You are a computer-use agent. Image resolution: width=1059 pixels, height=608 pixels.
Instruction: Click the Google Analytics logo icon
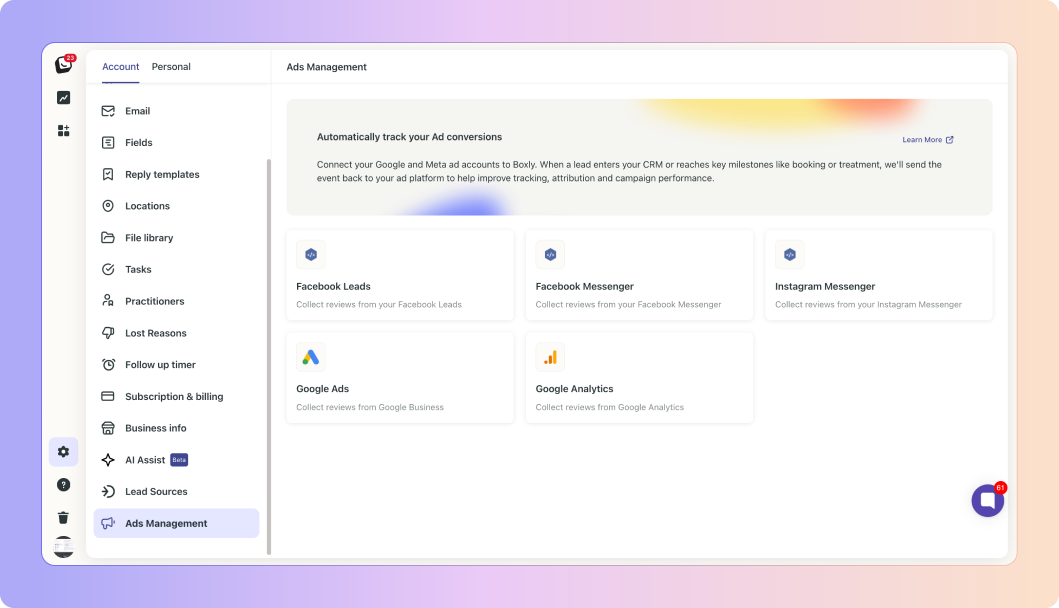pos(550,357)
